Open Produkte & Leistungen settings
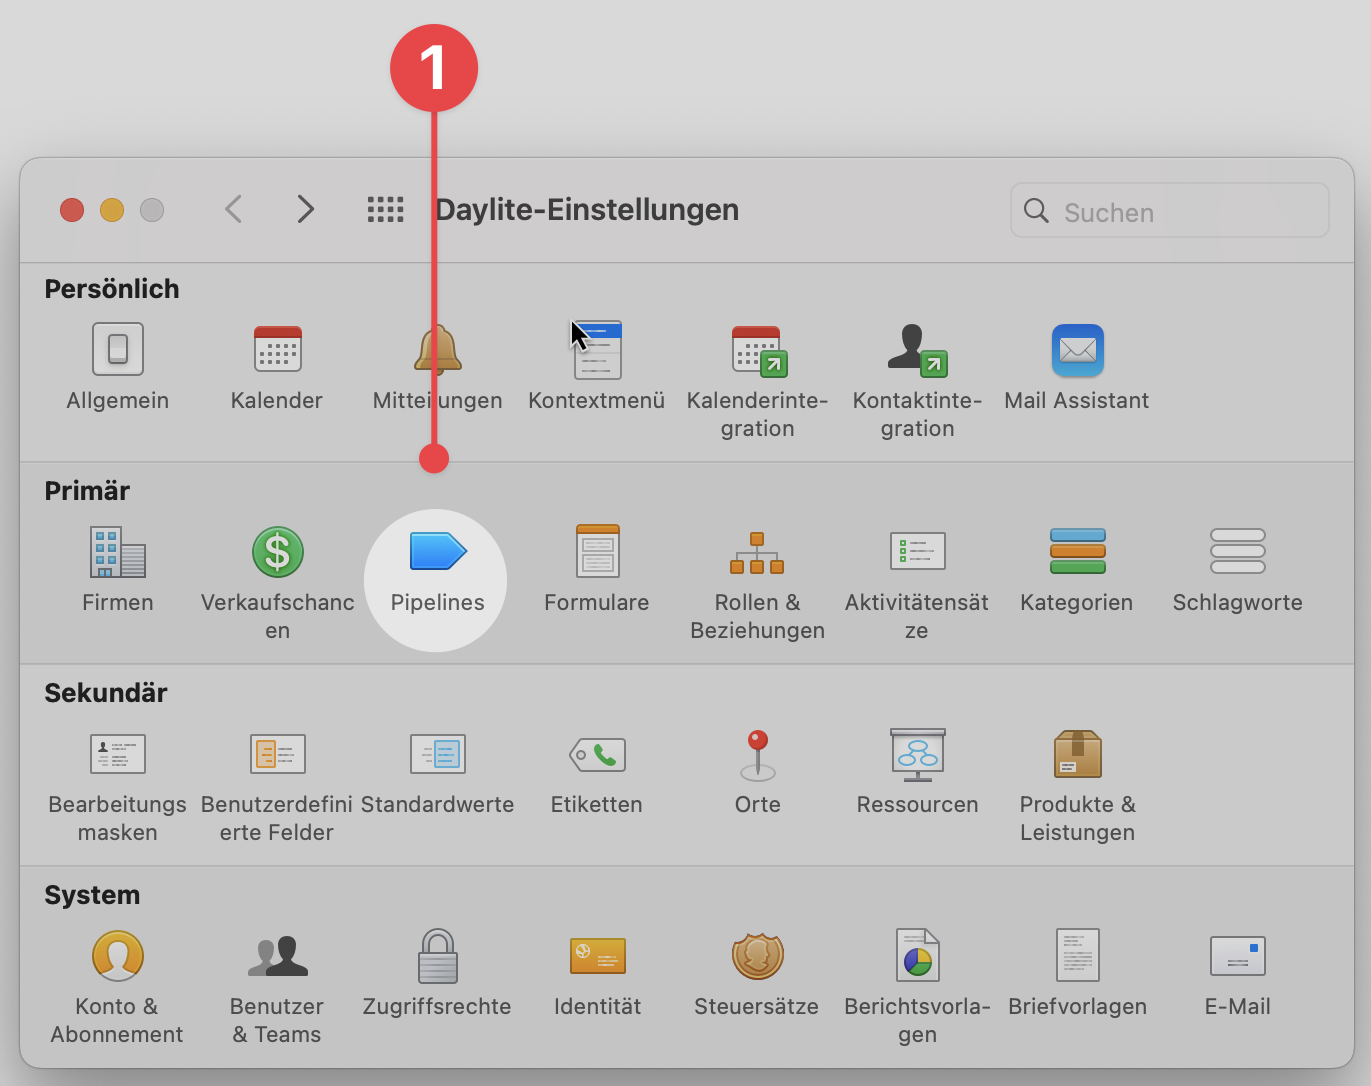1371x1086 pixels. point(1077,755)
